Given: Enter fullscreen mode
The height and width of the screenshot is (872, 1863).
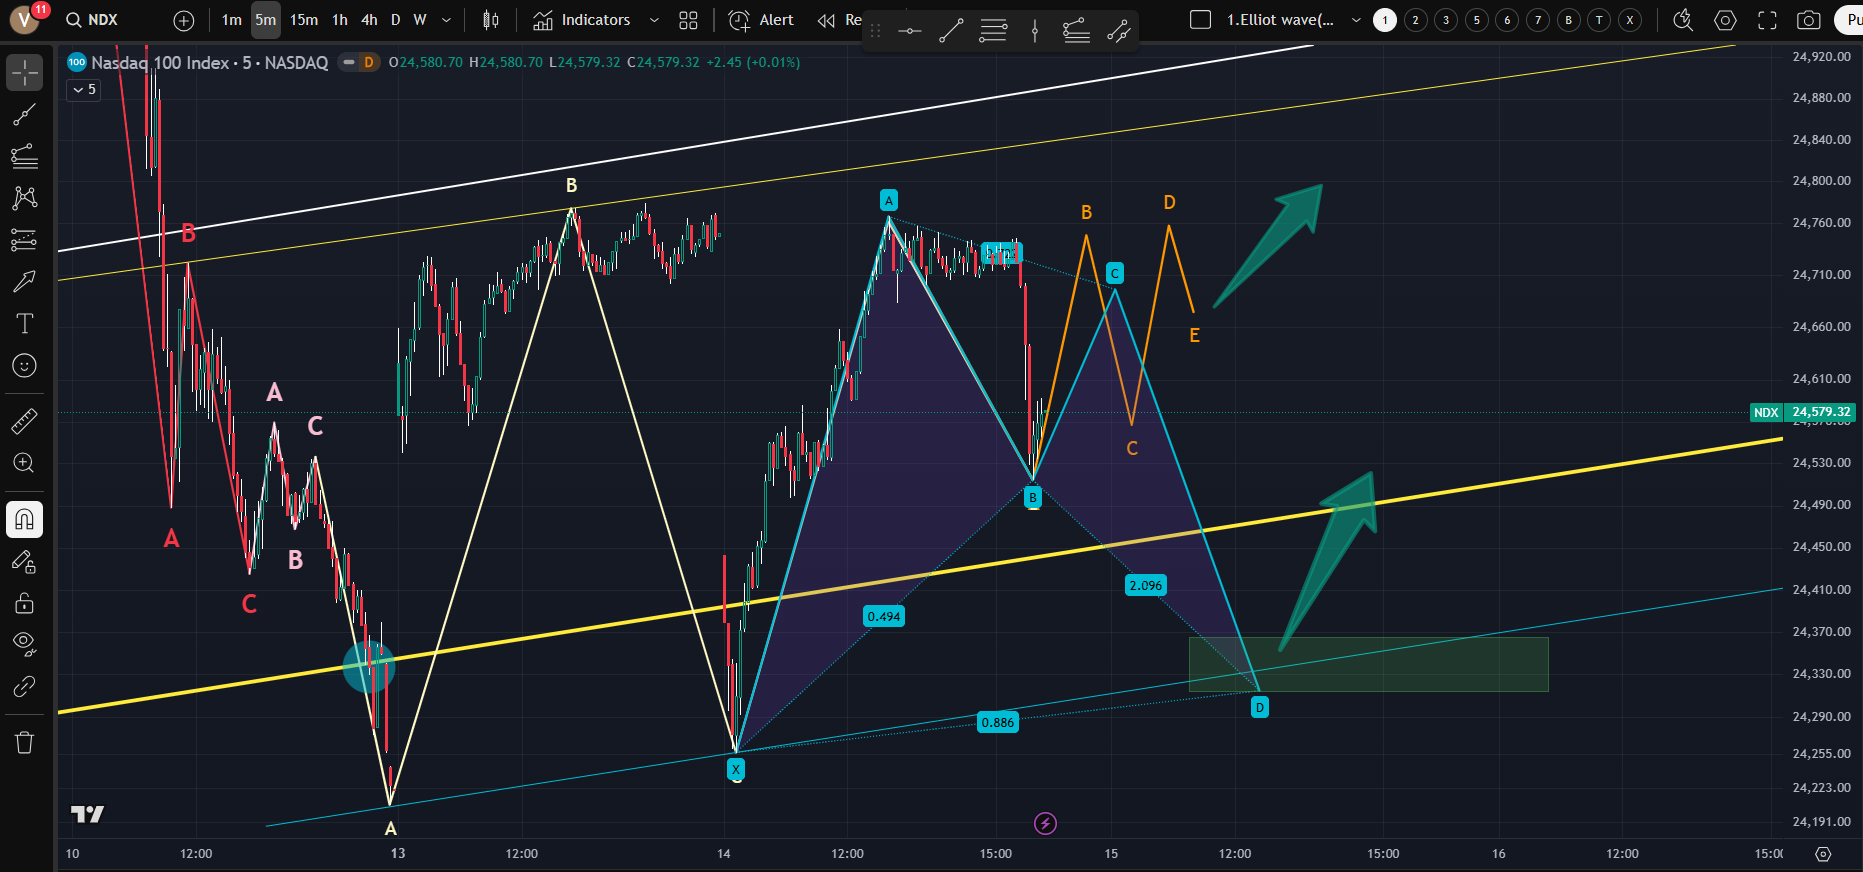Looking at the screenshot, I should coord(1767,20).
